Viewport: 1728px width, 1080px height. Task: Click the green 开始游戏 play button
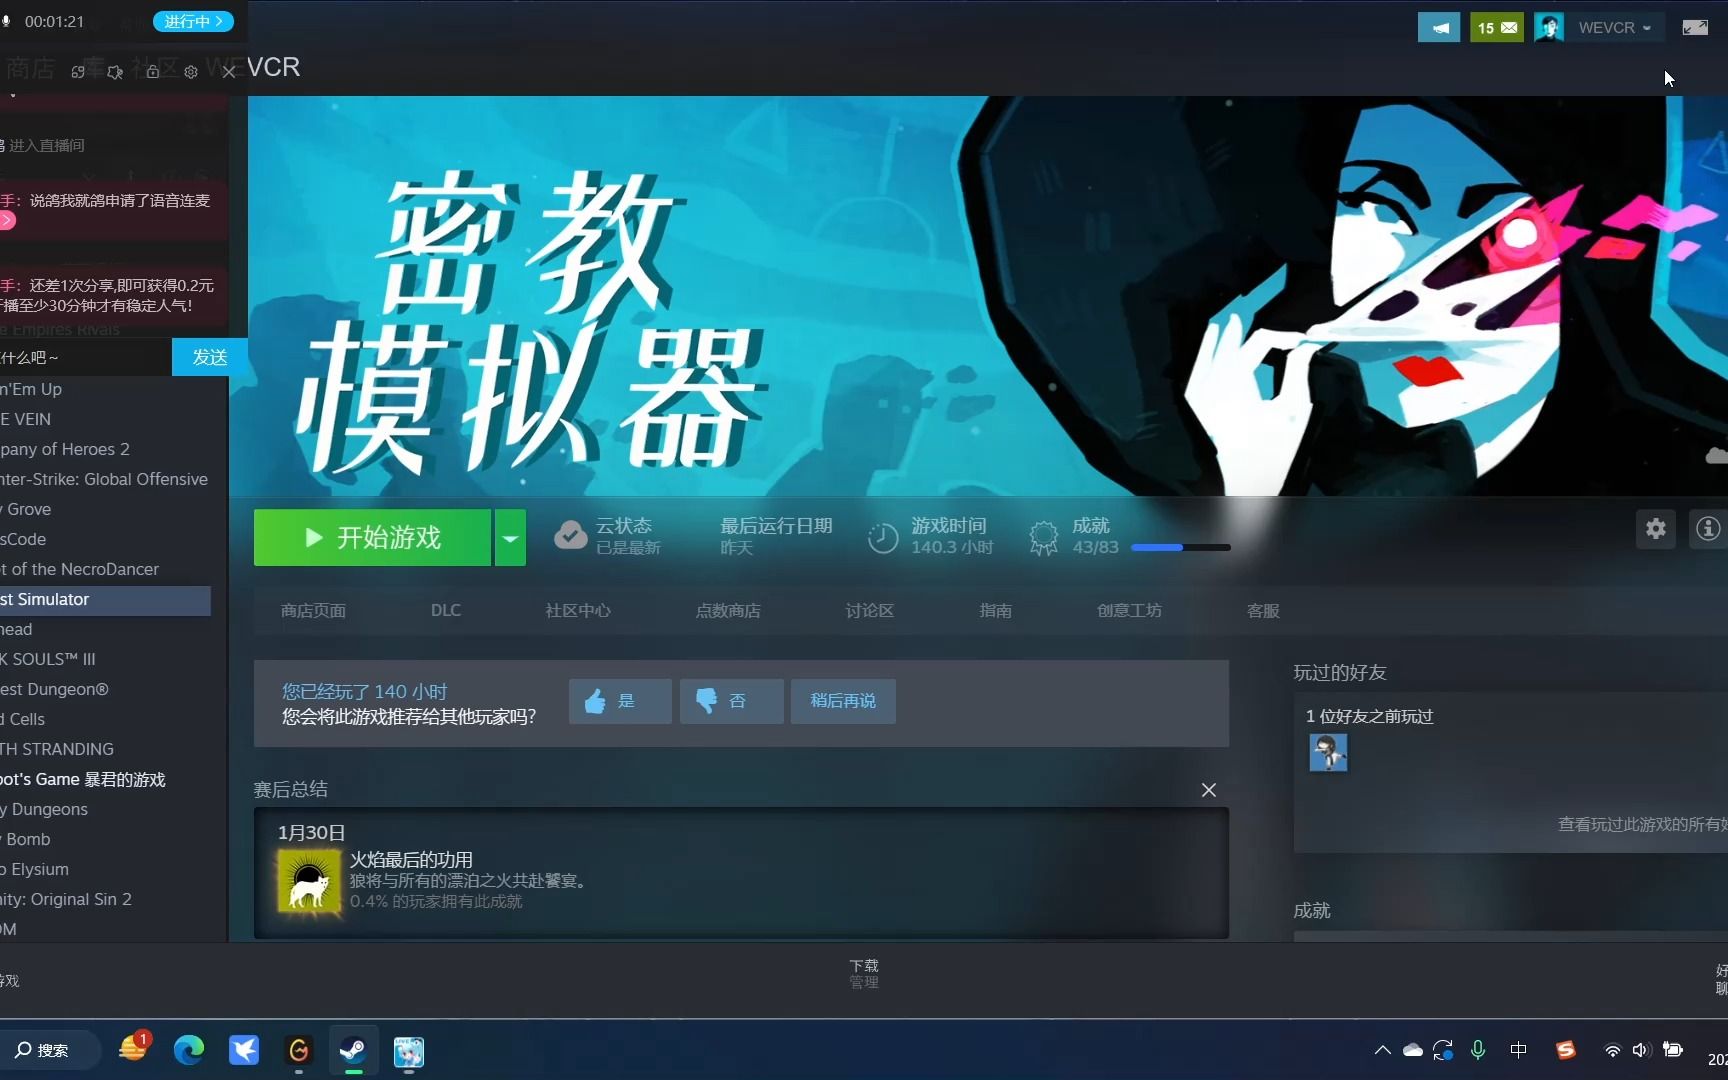pos(372,538)
